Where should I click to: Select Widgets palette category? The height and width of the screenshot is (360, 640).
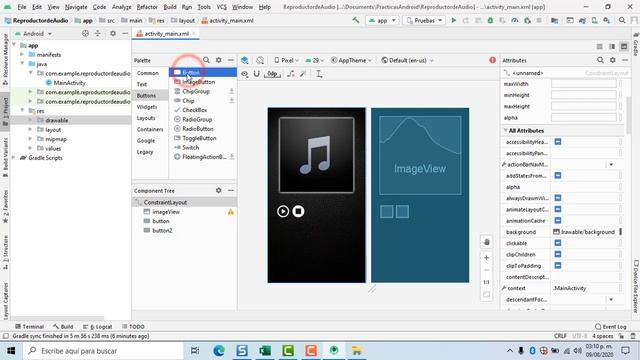tap(147, 107)
